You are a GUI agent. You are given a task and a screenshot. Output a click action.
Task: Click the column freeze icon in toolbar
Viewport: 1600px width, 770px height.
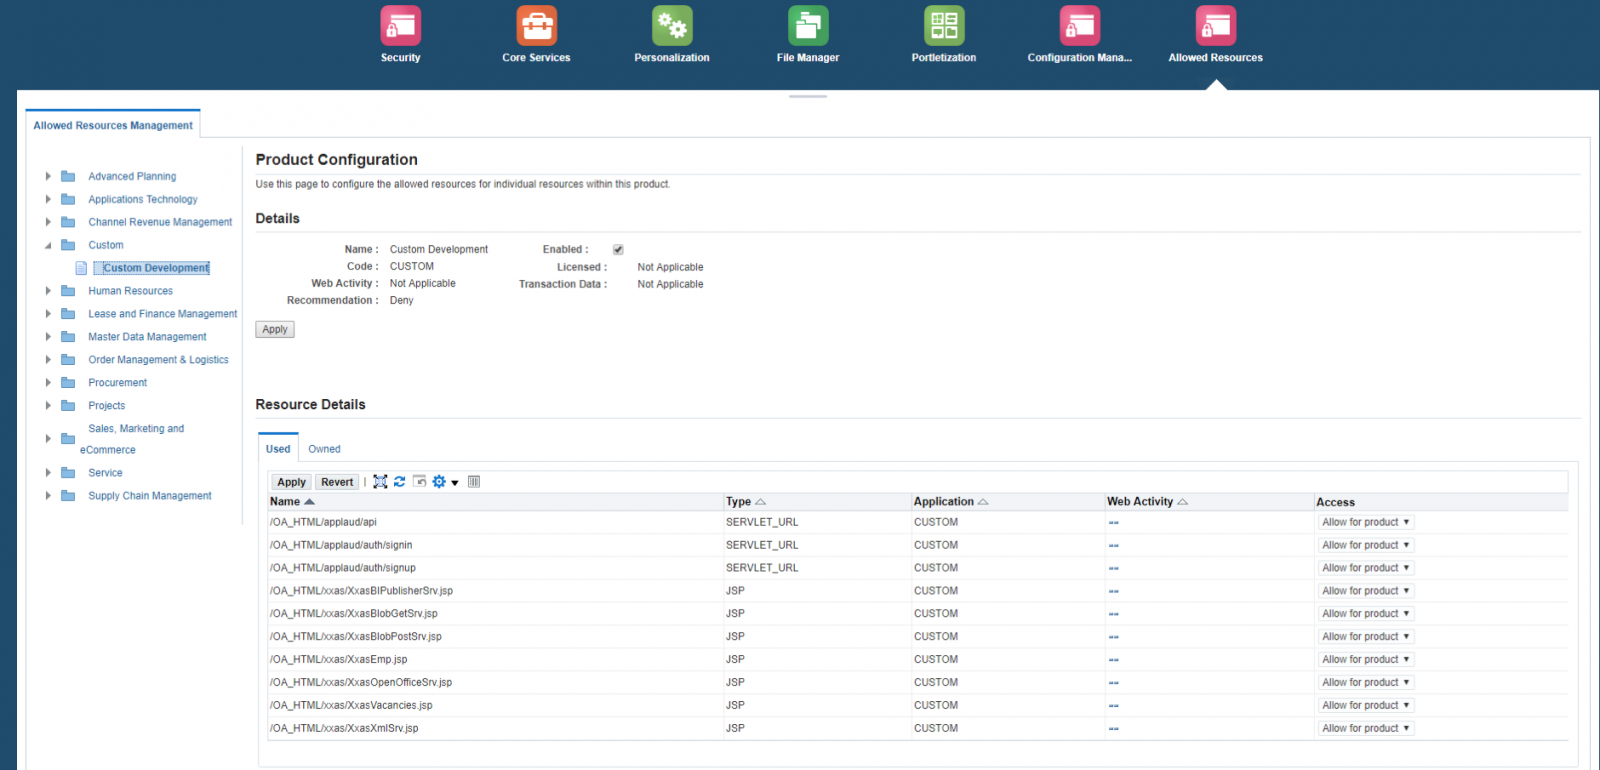coord(474,482)
